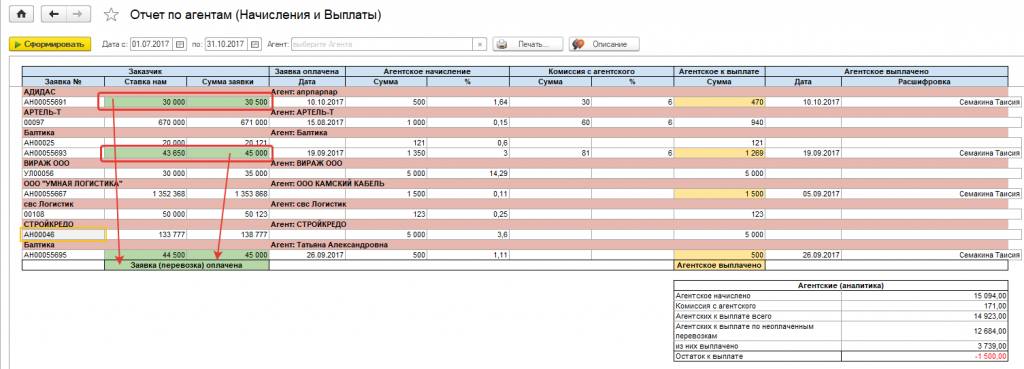Image resolution: width=1024 pixels, height=369 pixels.
Task: Select the 1 353 868 order sum cell
Action: 228,194
